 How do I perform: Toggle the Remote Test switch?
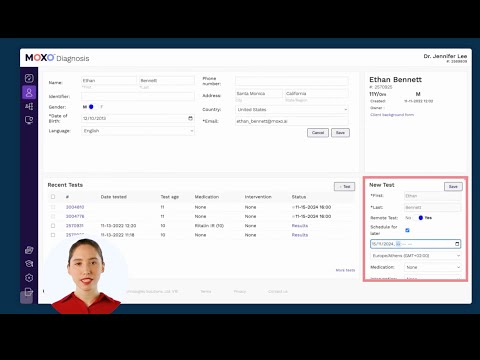pos(418,218)
